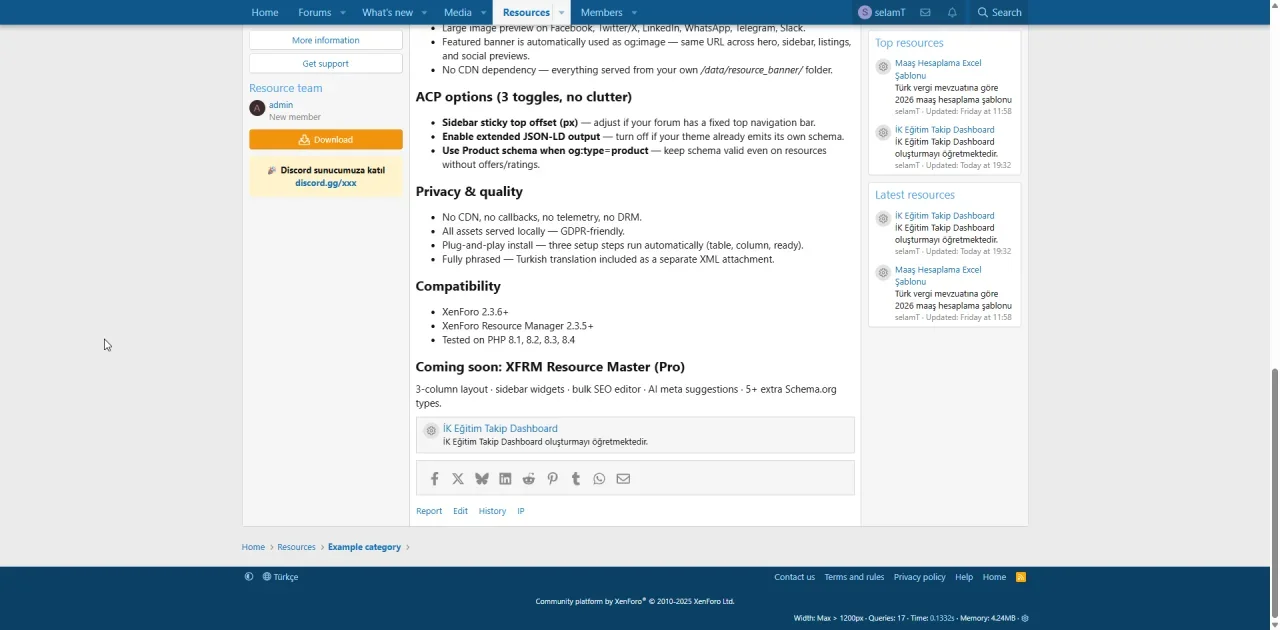Open Latest resources Maaş Hesaplama Excel Şablonu

[x=938, y=276]
